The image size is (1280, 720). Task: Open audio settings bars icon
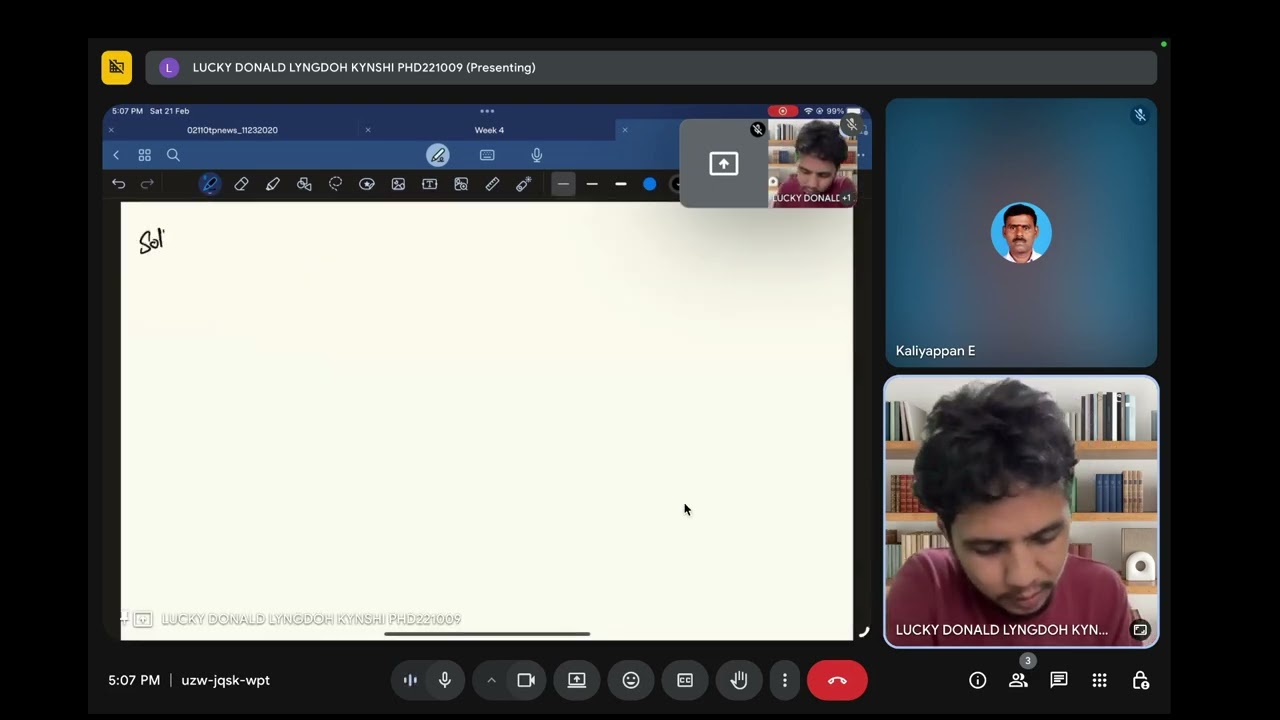coord(410,680)
